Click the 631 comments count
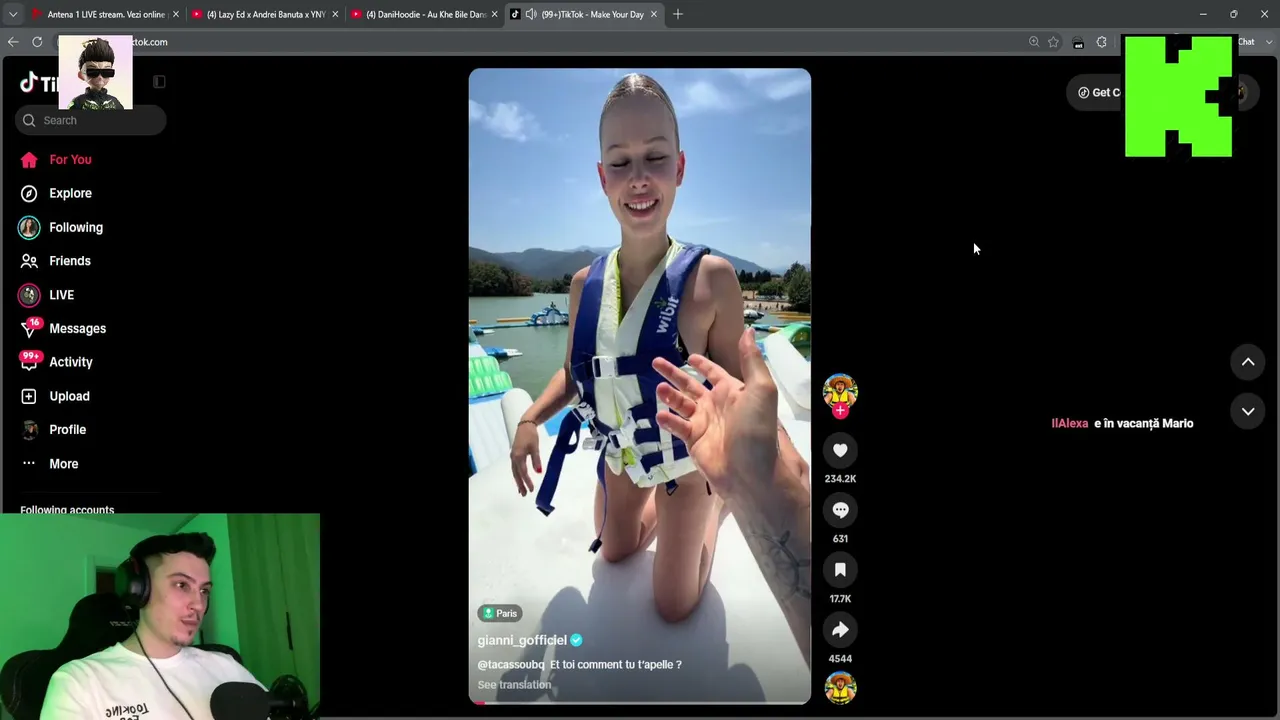The height and width of the screenshot is (720, 1280). pyautogui.click(x=840, y=539)
